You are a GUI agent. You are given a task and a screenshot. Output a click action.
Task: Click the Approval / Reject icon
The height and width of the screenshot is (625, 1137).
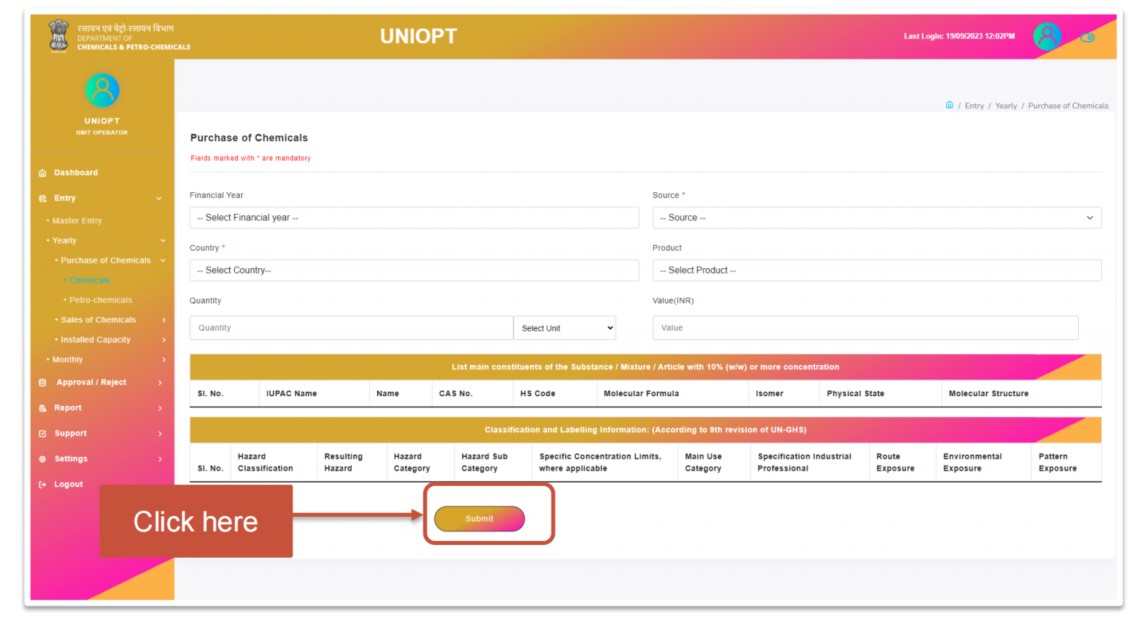pyautogui.click(x=42, y=383)
